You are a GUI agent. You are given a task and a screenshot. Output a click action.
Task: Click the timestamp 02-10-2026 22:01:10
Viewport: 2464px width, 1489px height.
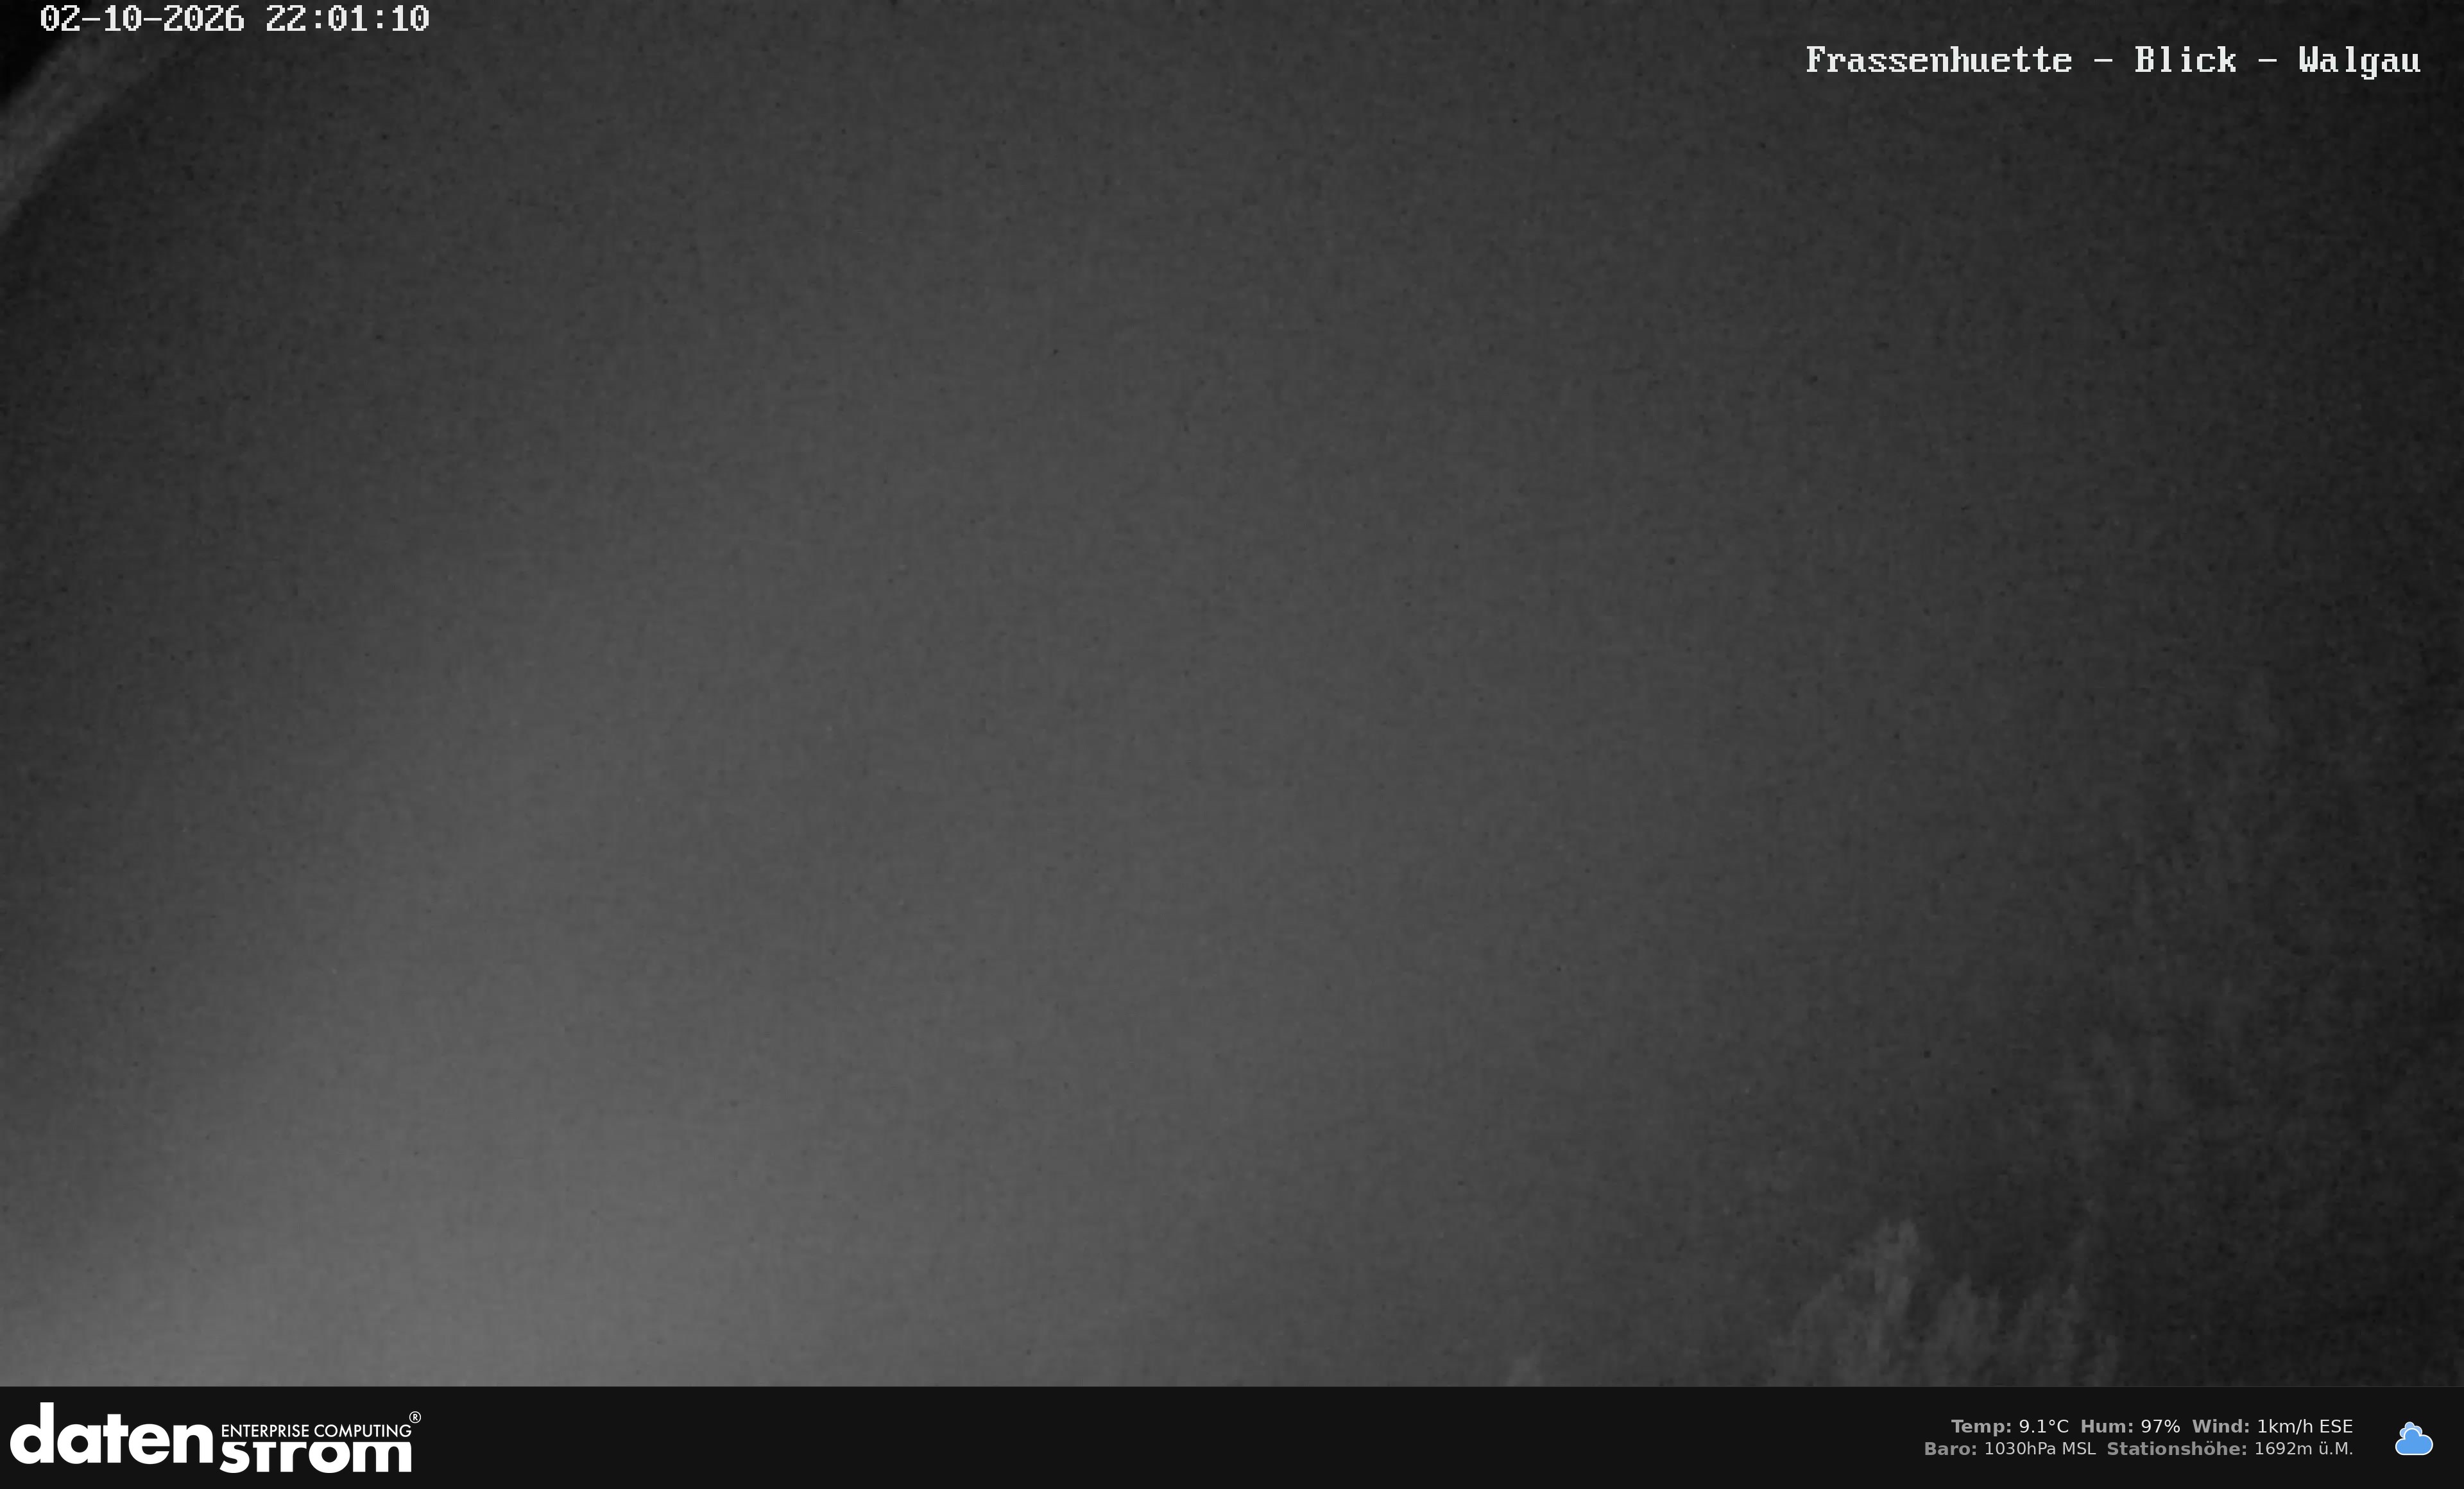[x=235, y=19]
